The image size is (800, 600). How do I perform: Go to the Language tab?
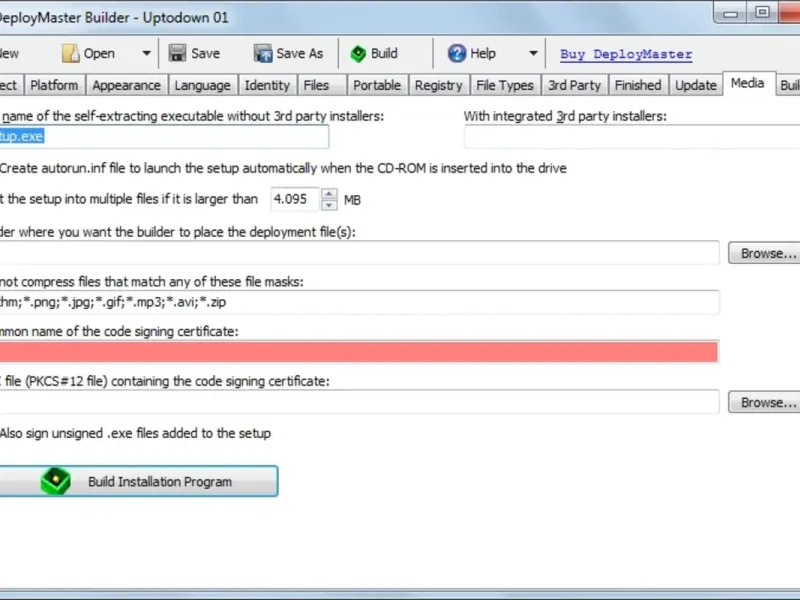coord(203,85)
